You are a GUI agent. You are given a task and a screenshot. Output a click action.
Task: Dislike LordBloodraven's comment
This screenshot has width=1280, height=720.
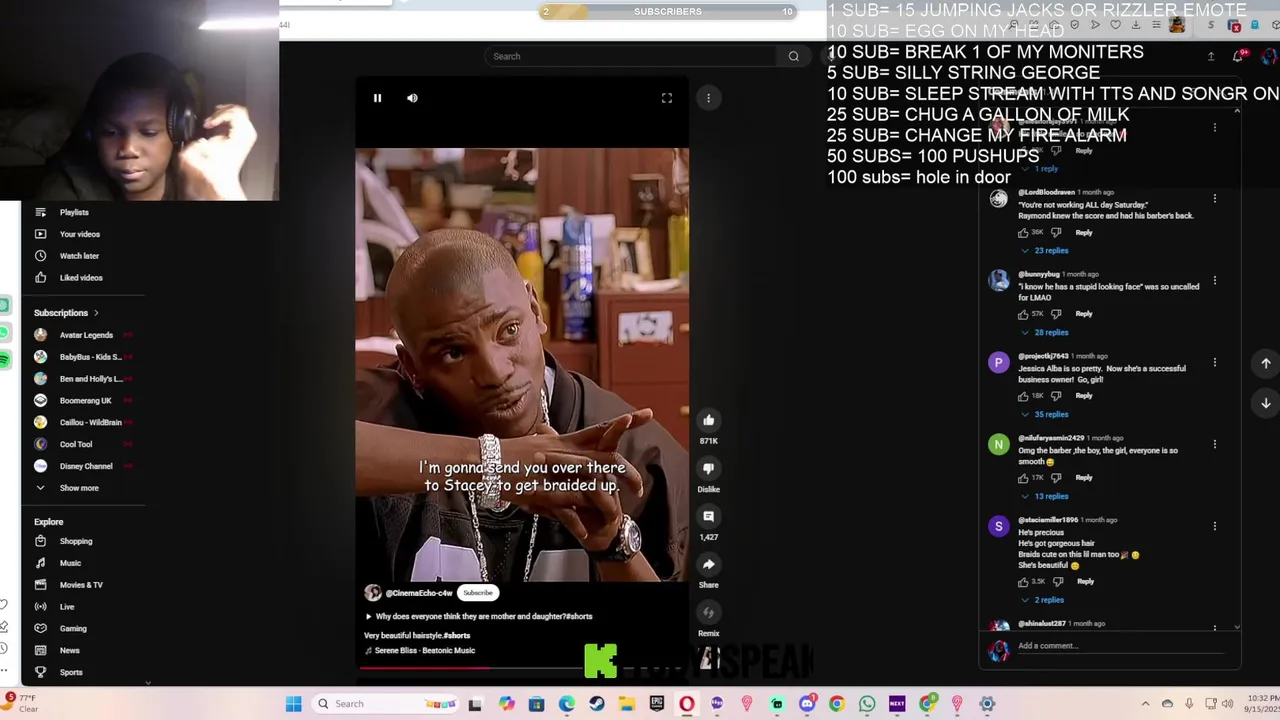click(x=1056, y=233)
